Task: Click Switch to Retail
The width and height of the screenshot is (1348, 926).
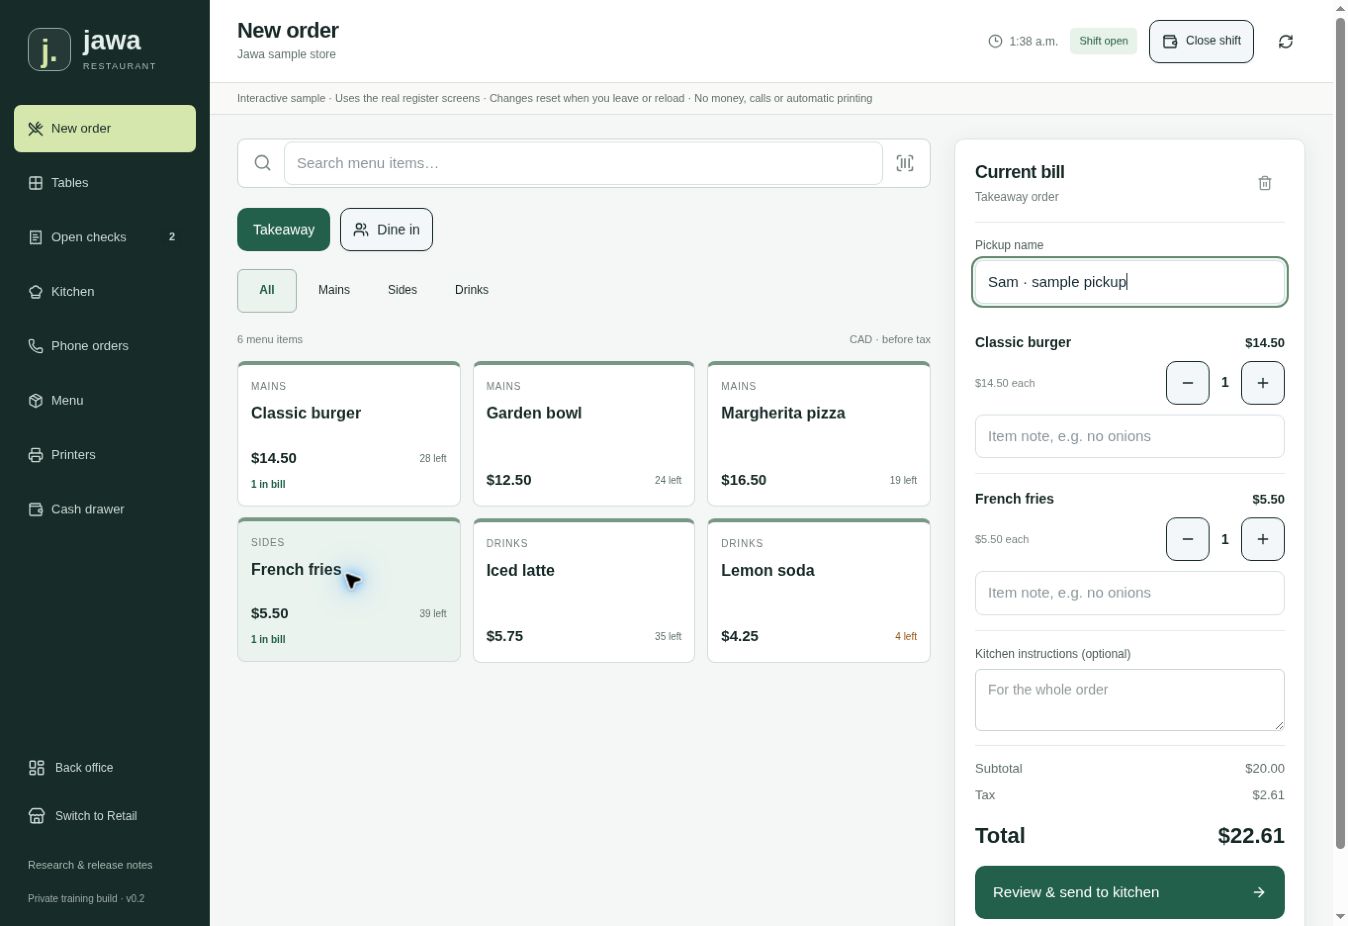Action: [105, 816]
